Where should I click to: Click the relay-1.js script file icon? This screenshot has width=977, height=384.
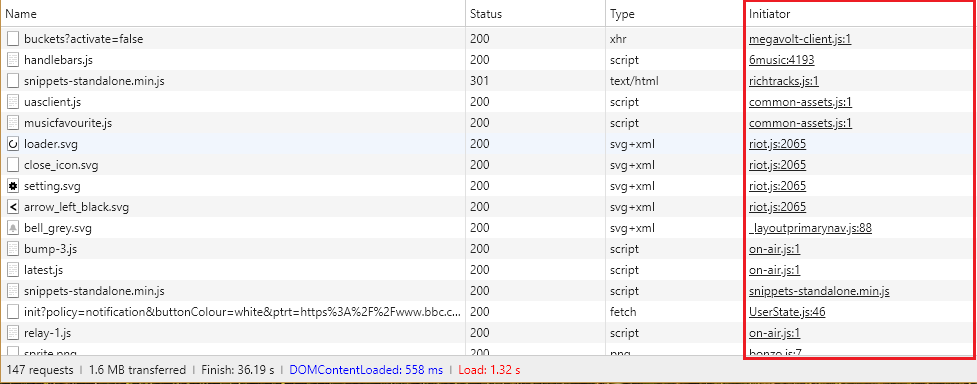coord(12,333)
